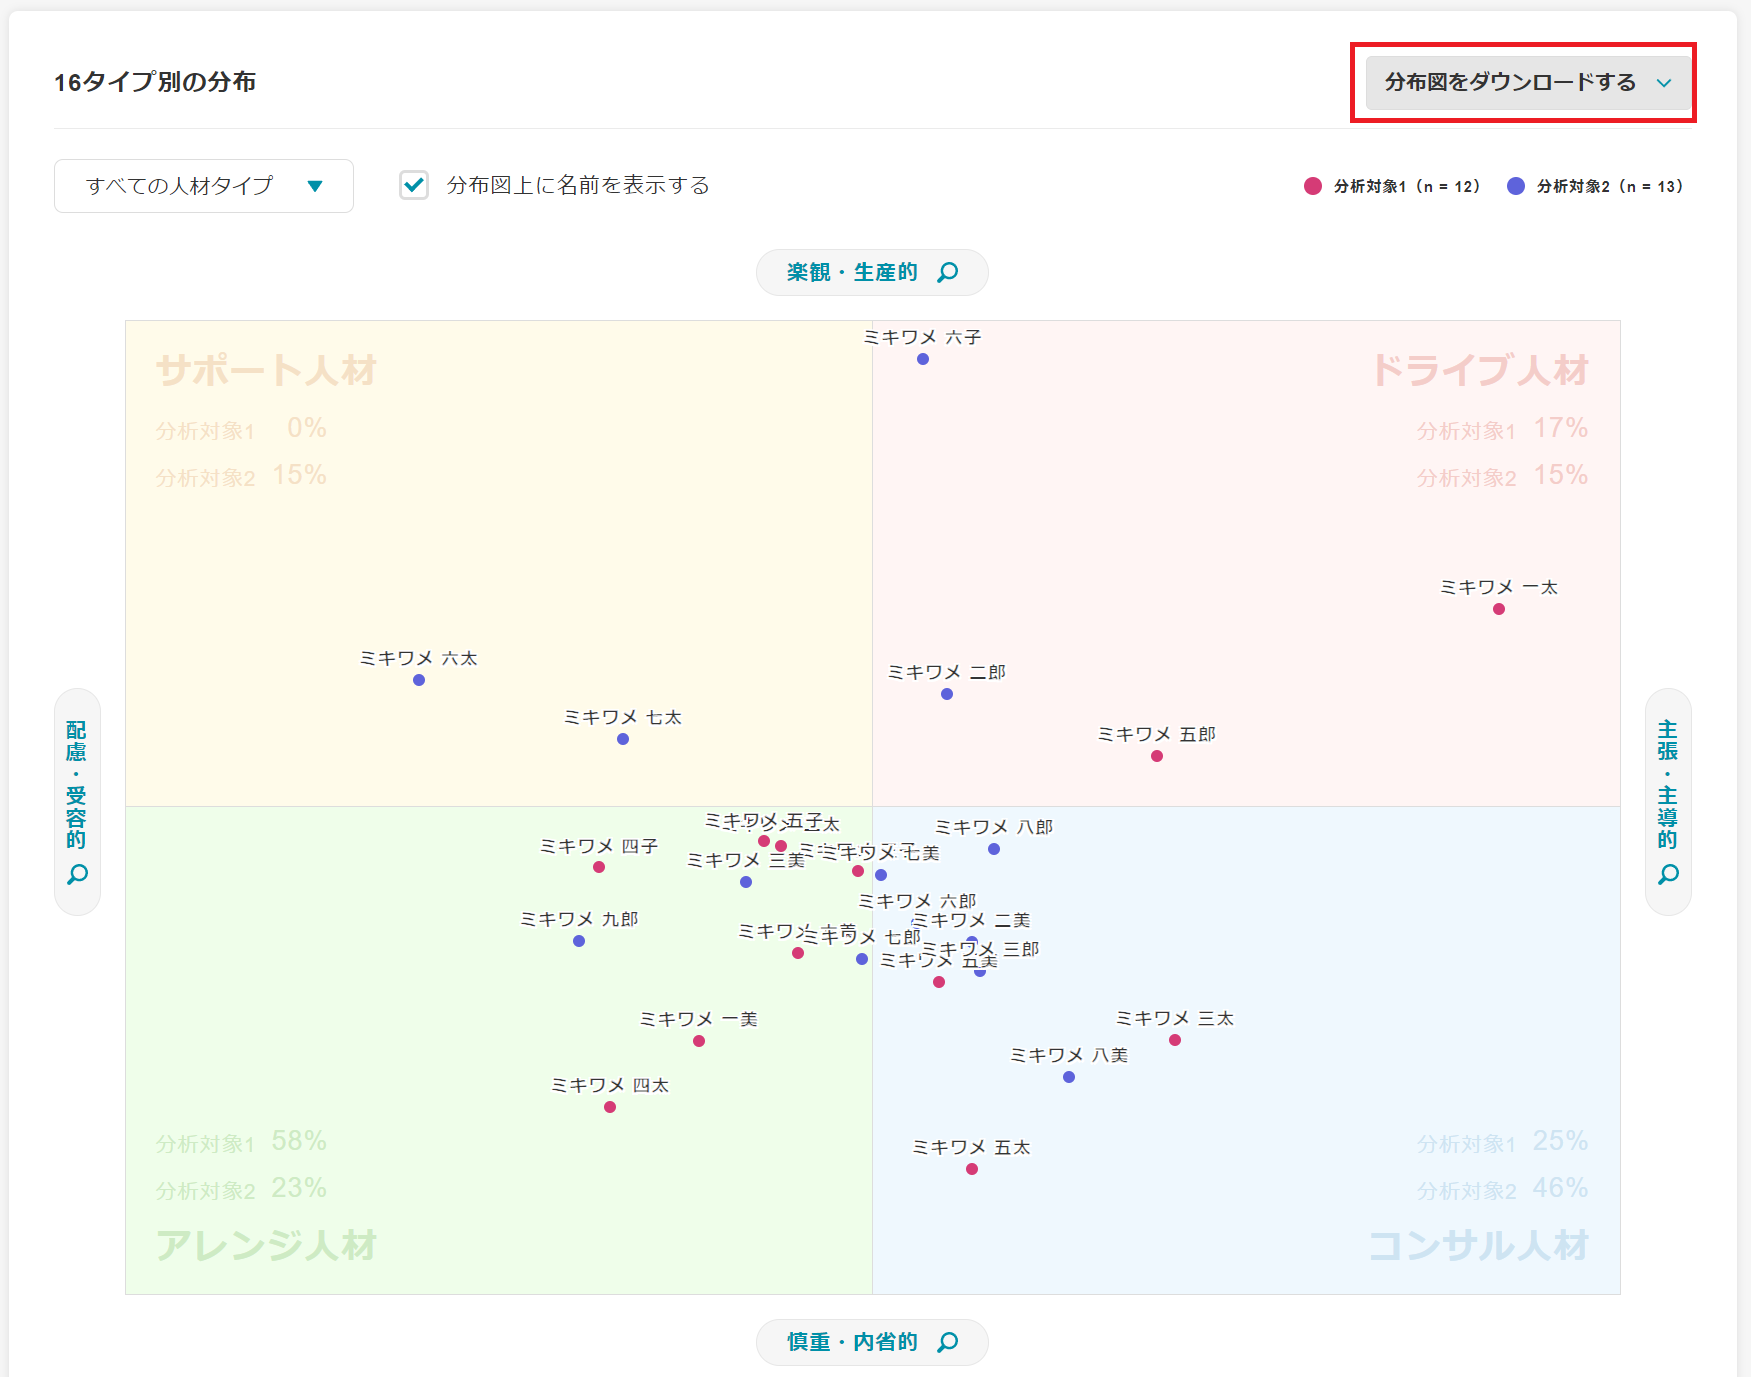Viewport: 1751px width, 1377px height.
Task: Expand the chevron on 分布図をダウンロードする
Action: point(1664,83)
